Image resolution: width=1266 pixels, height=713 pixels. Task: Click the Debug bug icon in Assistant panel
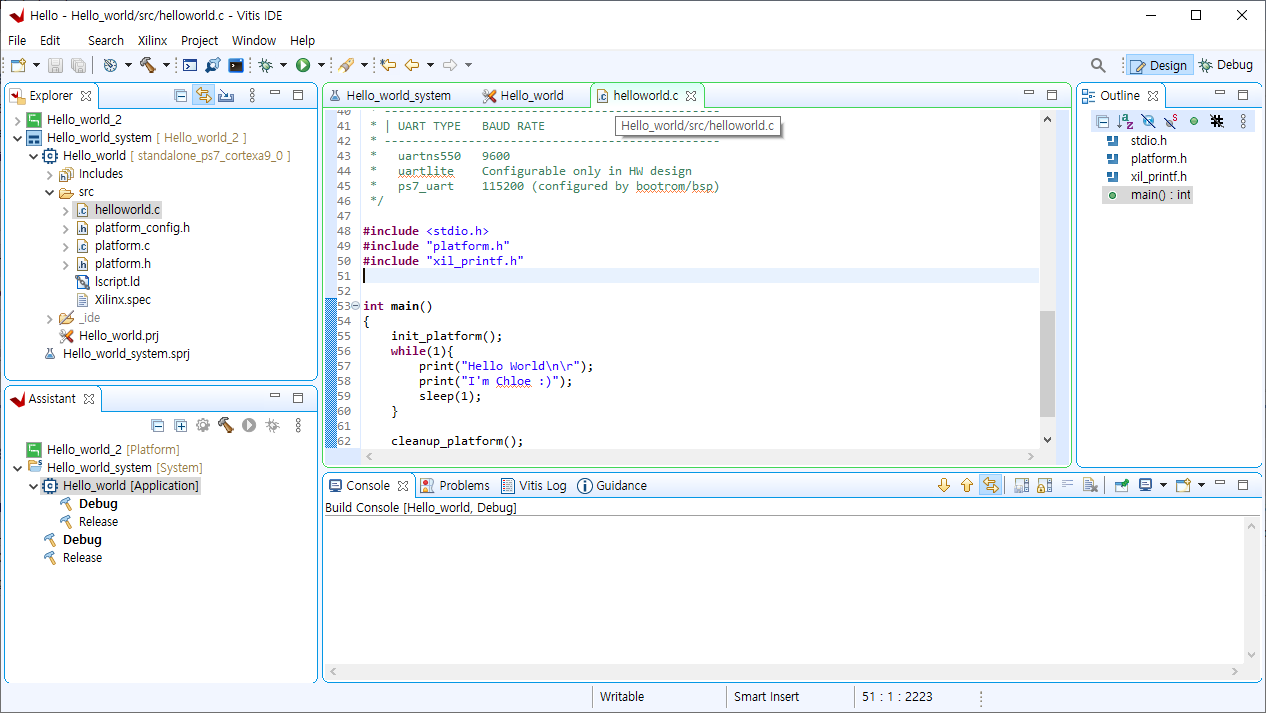(x=272, y=425)
